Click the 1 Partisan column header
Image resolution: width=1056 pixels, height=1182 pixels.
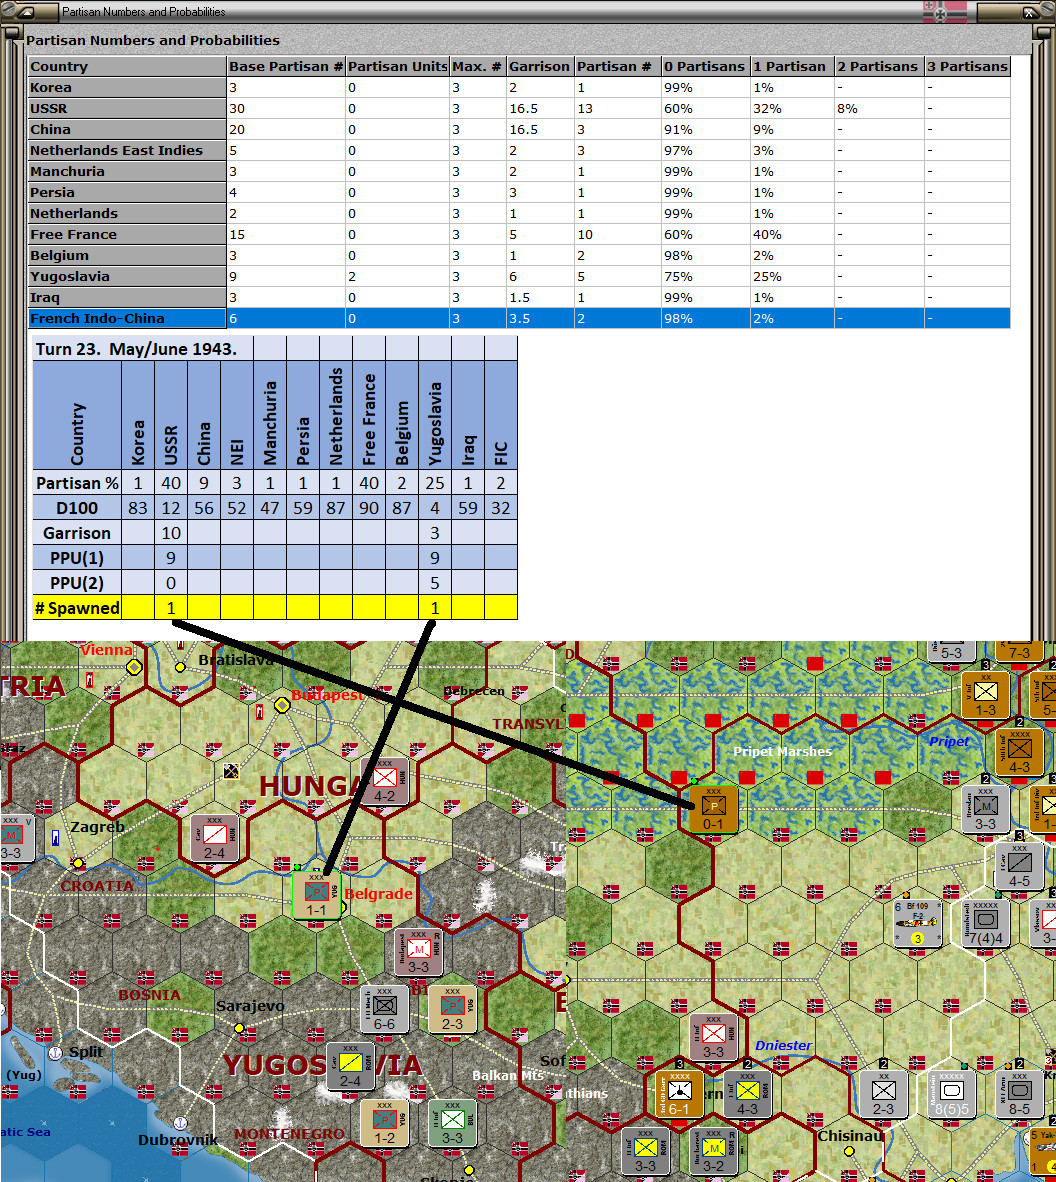coord(792,66)
